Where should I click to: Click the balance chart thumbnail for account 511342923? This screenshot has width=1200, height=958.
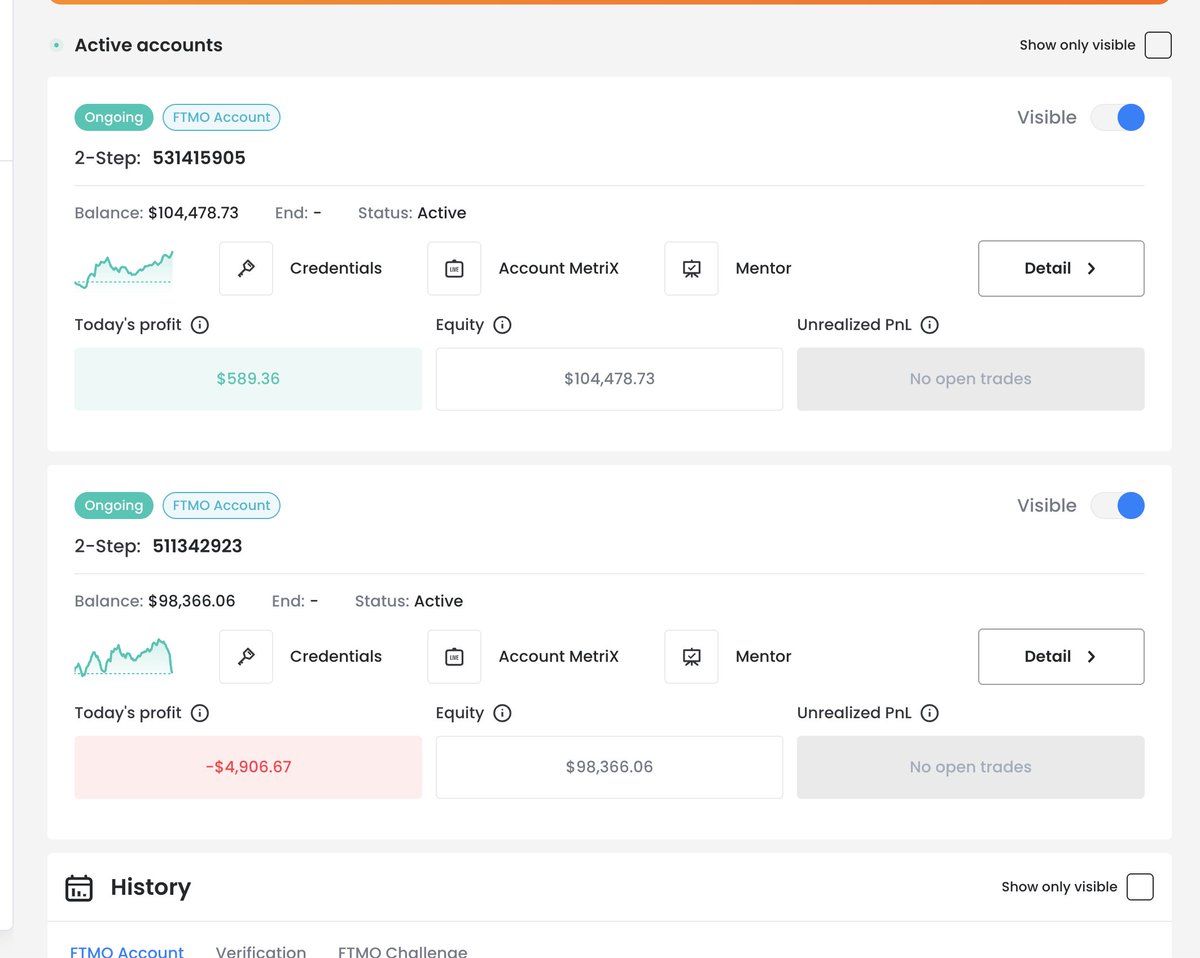123,657
